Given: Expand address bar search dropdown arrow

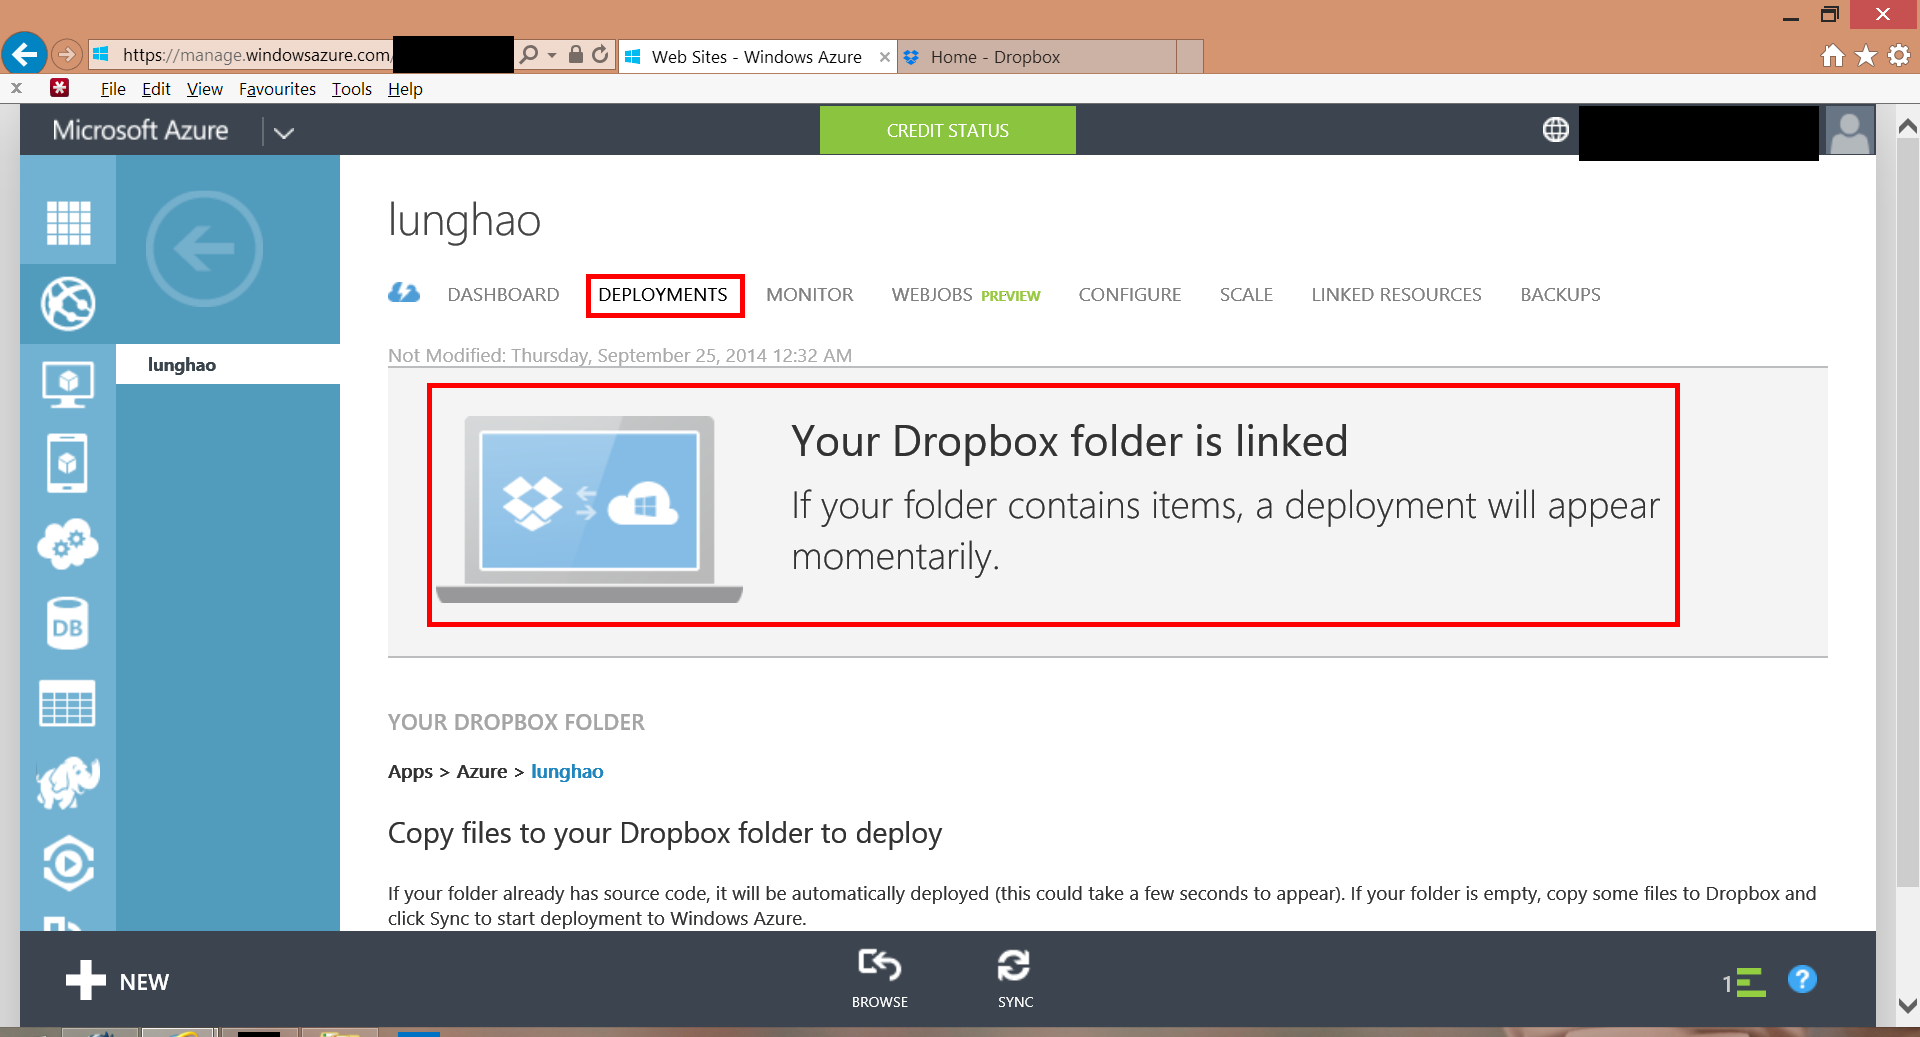Looking at the screenshot, I should (x=552, y=55).
